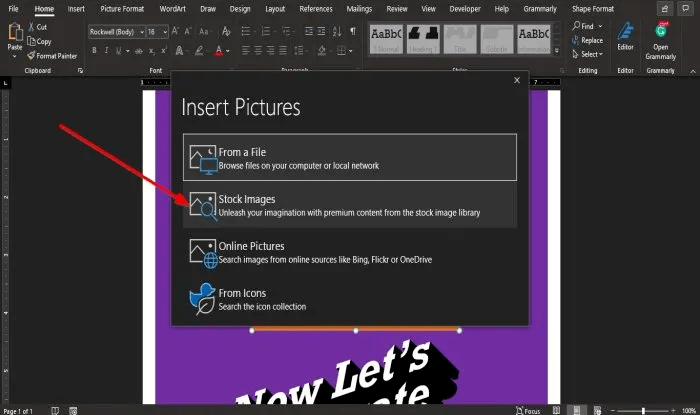Screen dimensions: 700x415
Task: Click Replace in the Editing group
Action: (587, 40)
